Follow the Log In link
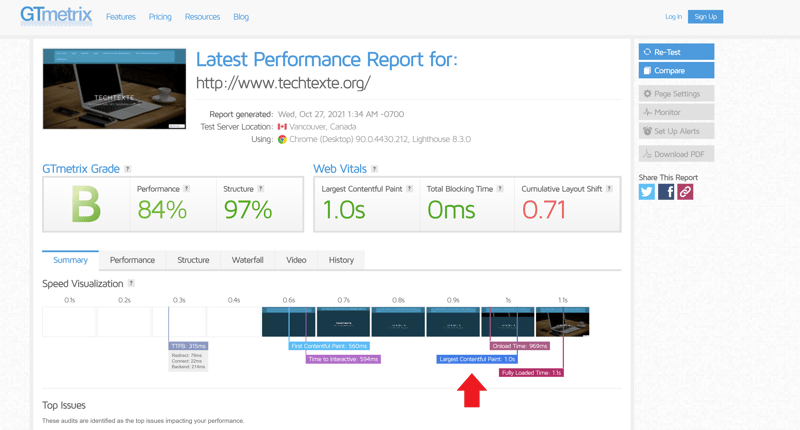The image size is (800, 430). pos(673,17)
